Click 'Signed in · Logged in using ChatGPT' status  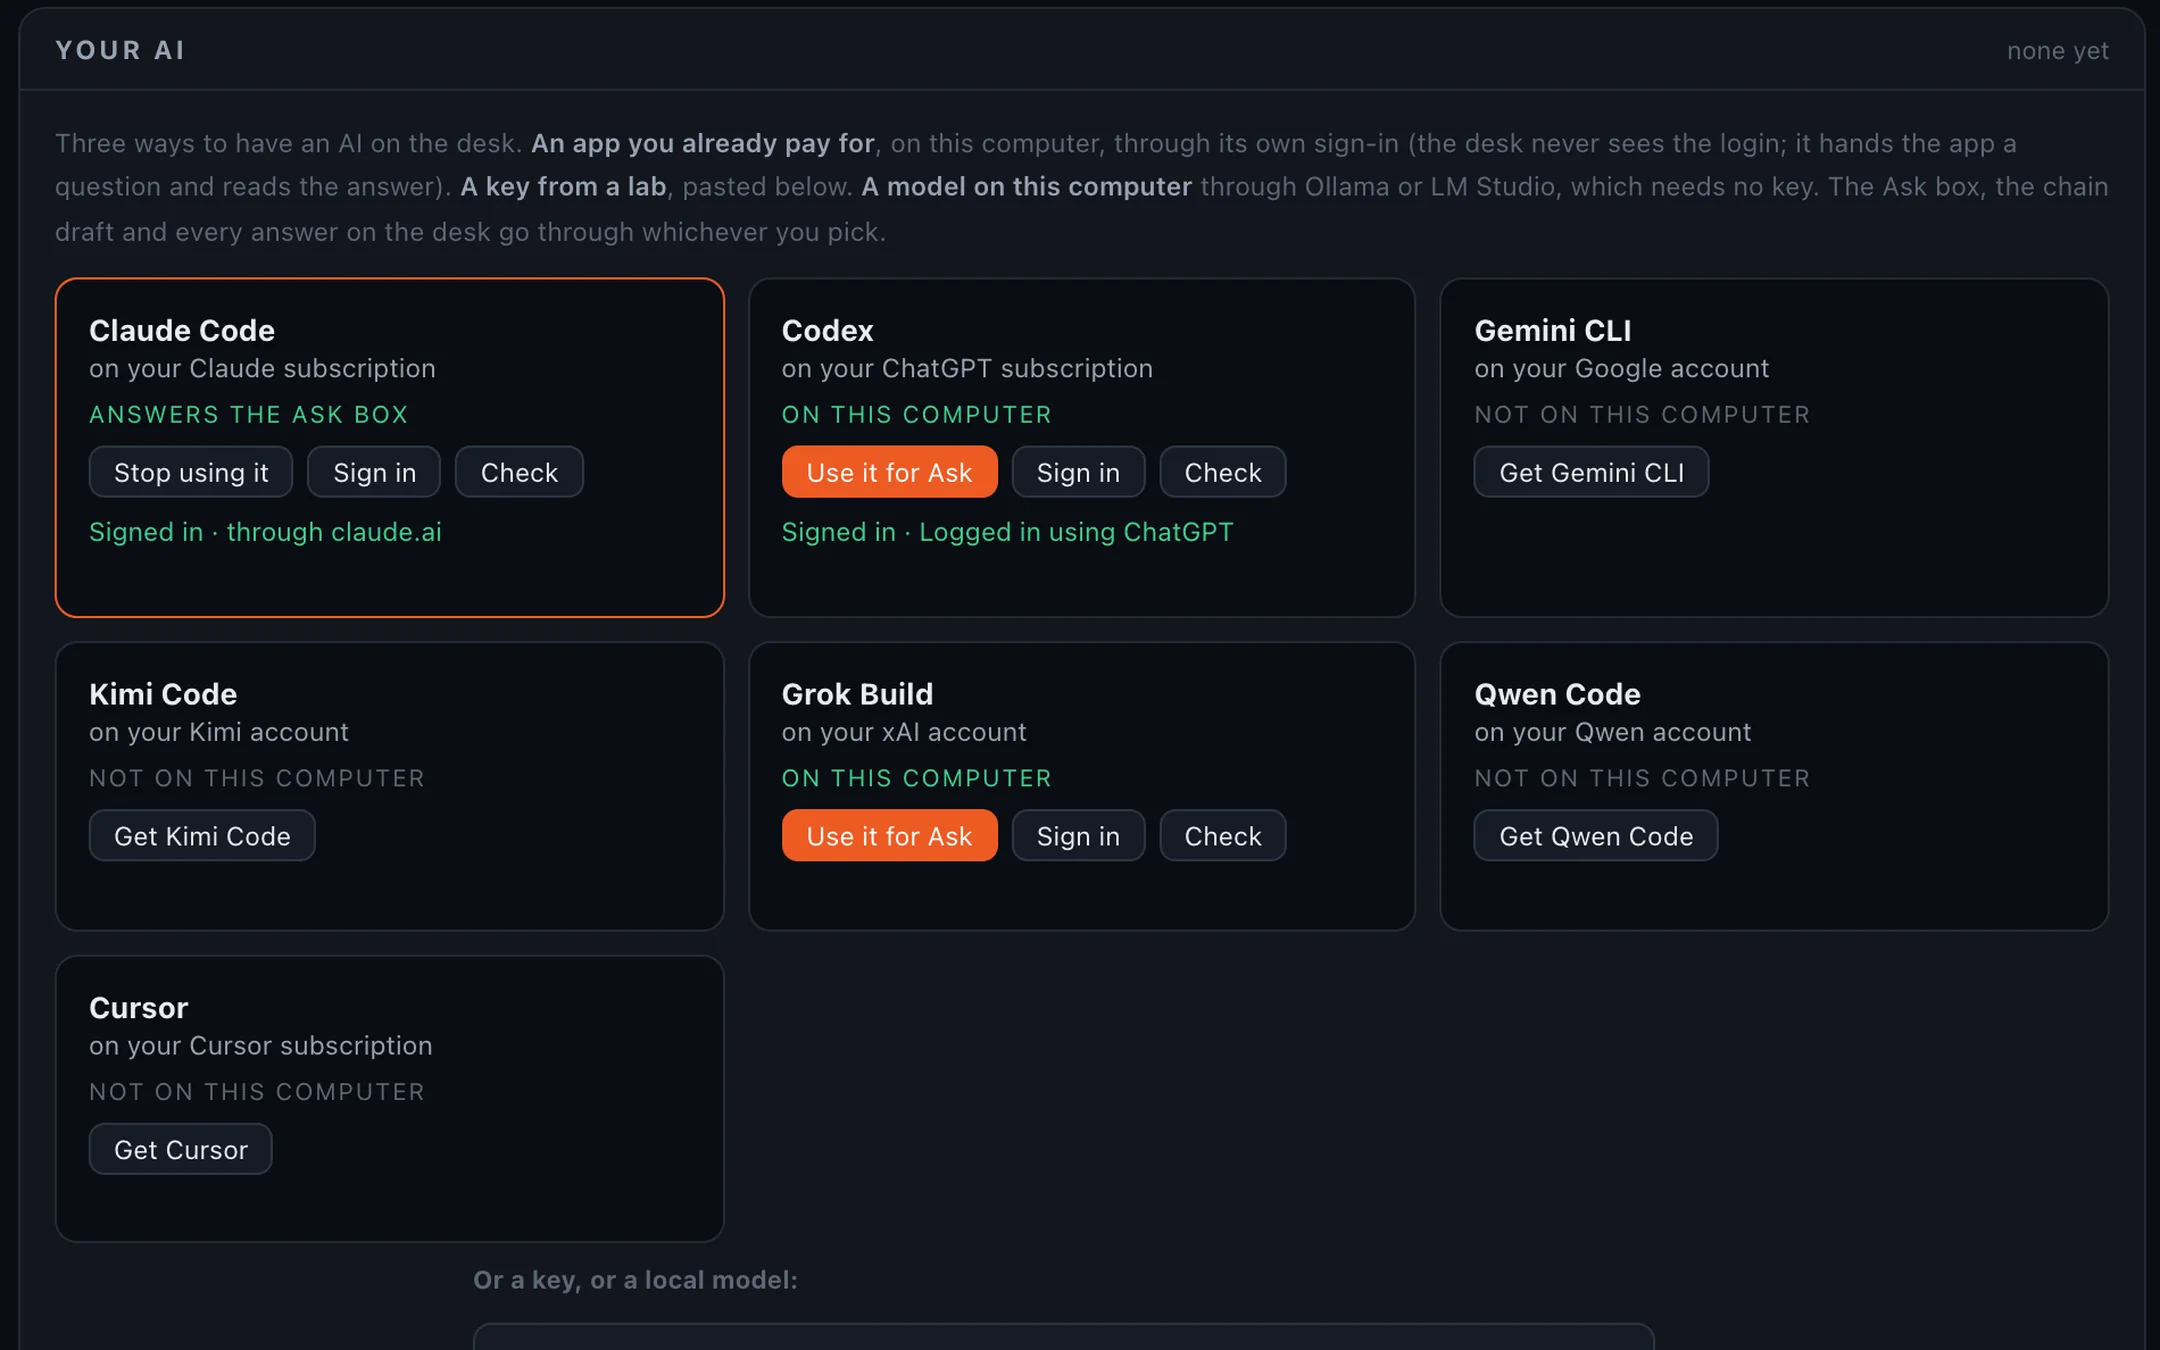click(1007, 532)
